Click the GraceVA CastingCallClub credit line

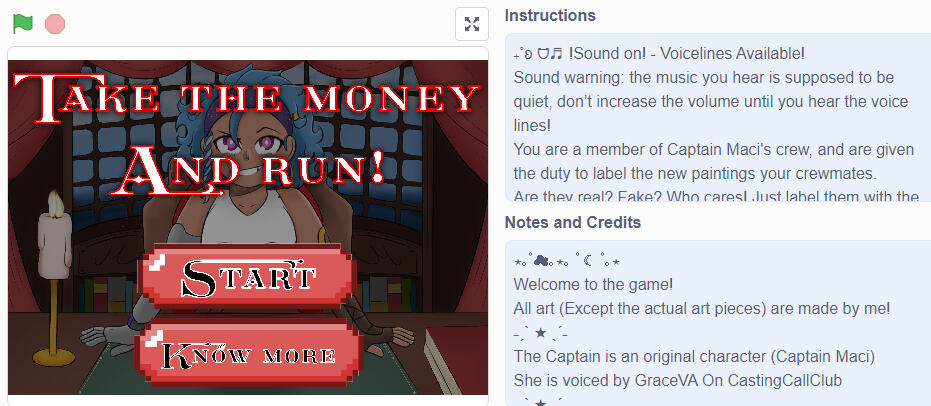coord(677,380)
